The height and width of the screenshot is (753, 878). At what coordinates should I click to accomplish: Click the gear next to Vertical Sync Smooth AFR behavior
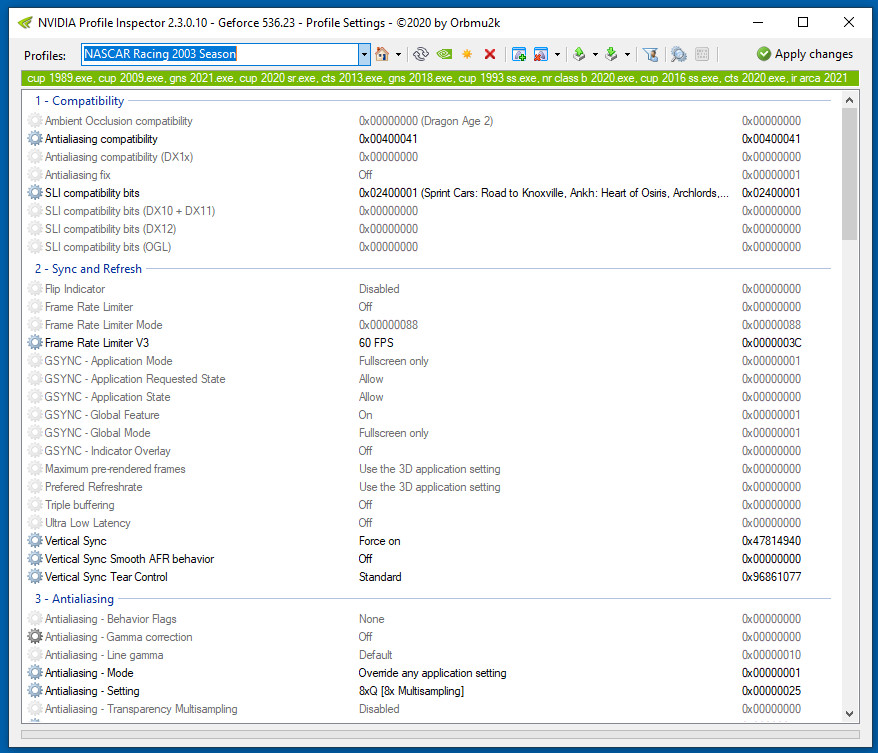[x=35, y=559]
